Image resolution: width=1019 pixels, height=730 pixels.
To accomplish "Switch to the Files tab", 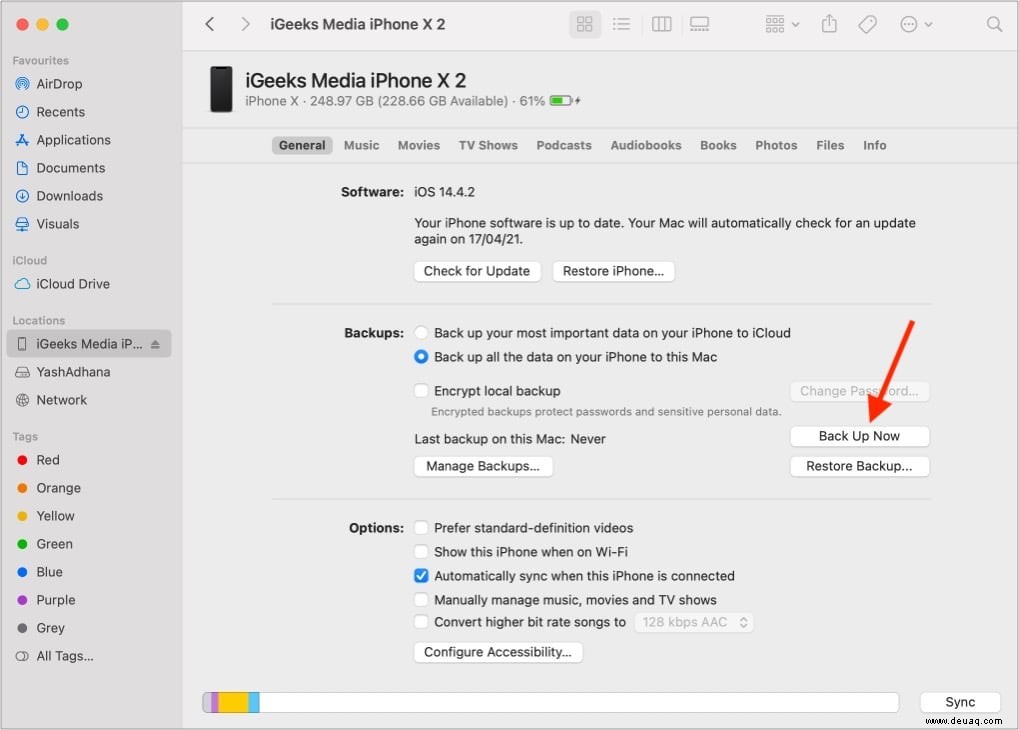I will point(830,145).
